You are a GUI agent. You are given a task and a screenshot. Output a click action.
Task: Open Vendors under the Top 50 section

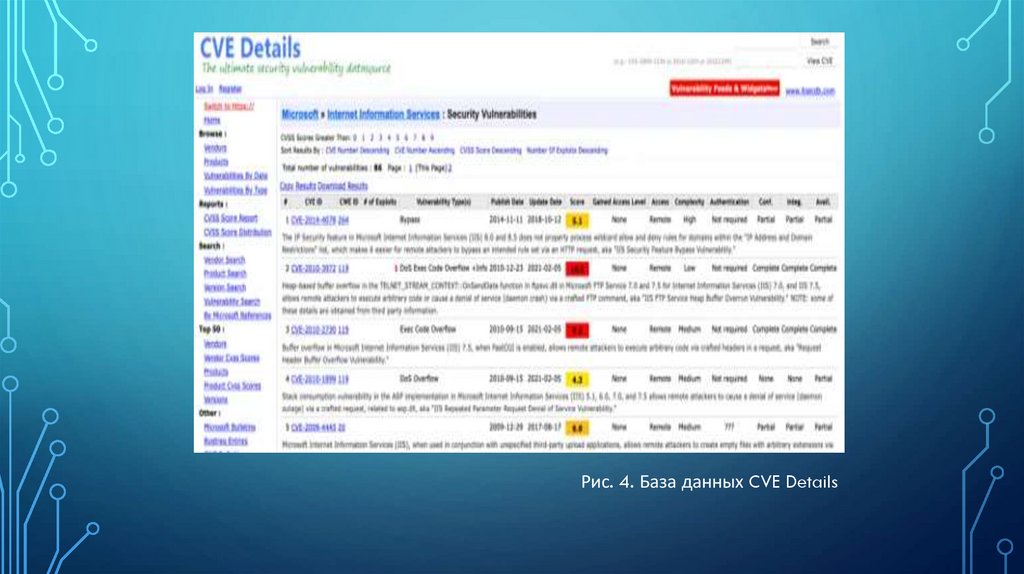pyautogui.click(x=215, y=344)
